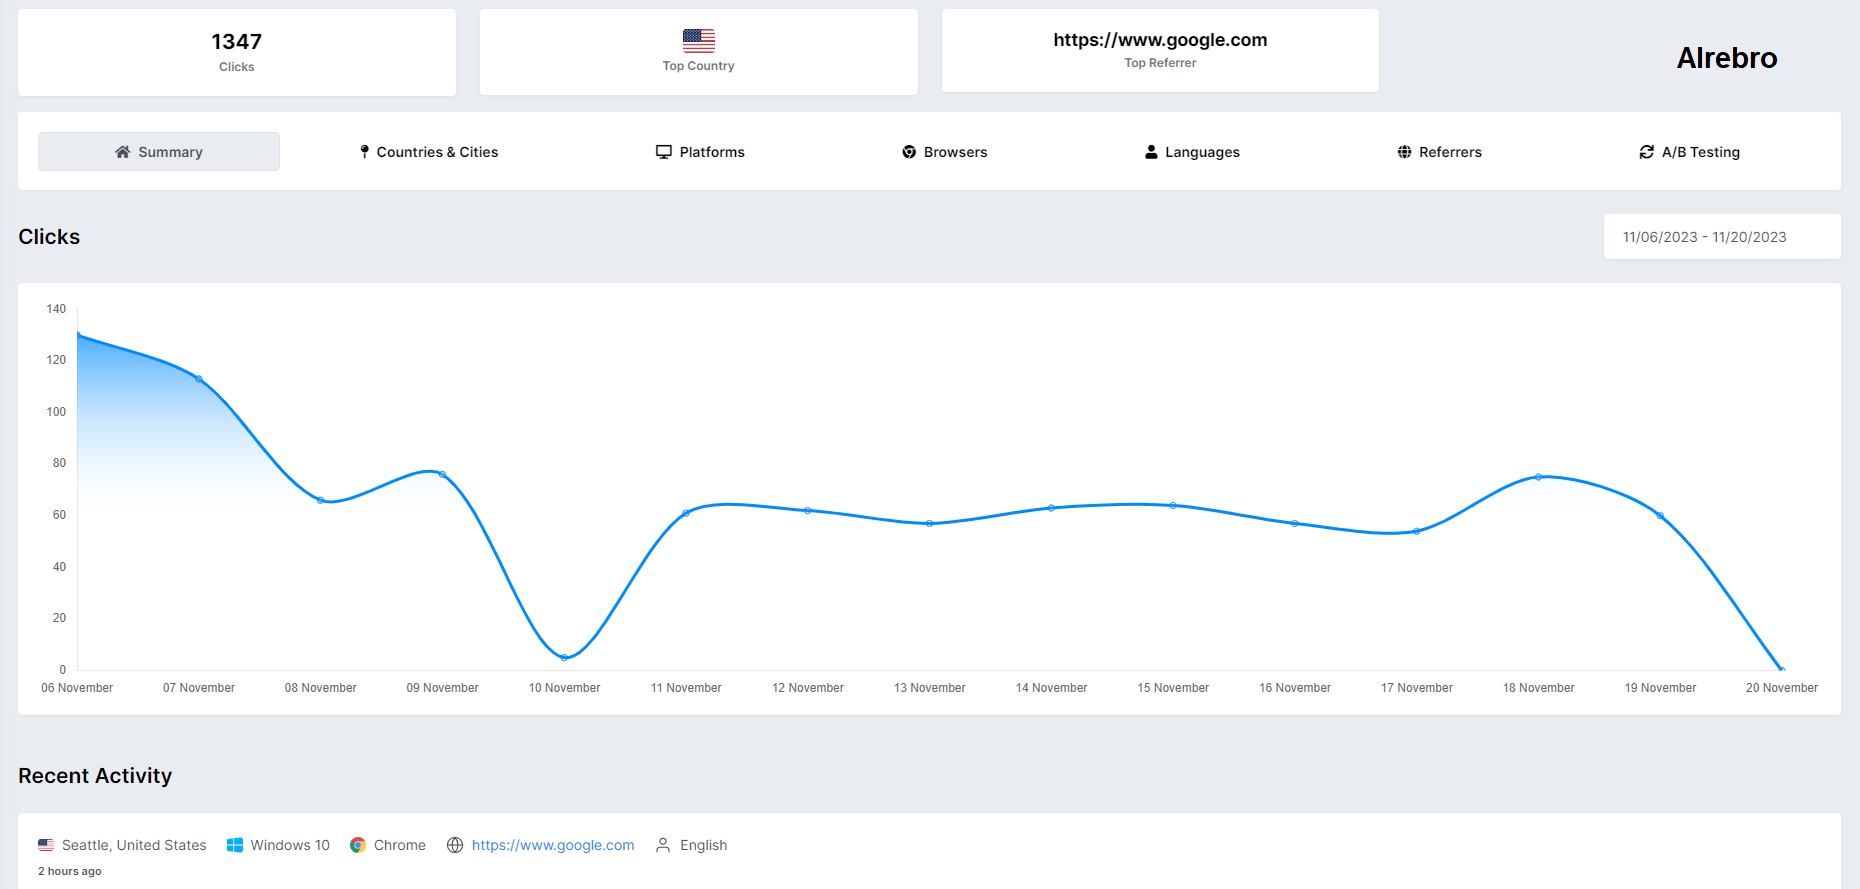Click the Top Referrer card
The width and height of the screenshot is (1860, 889).
pos(1160,51)
